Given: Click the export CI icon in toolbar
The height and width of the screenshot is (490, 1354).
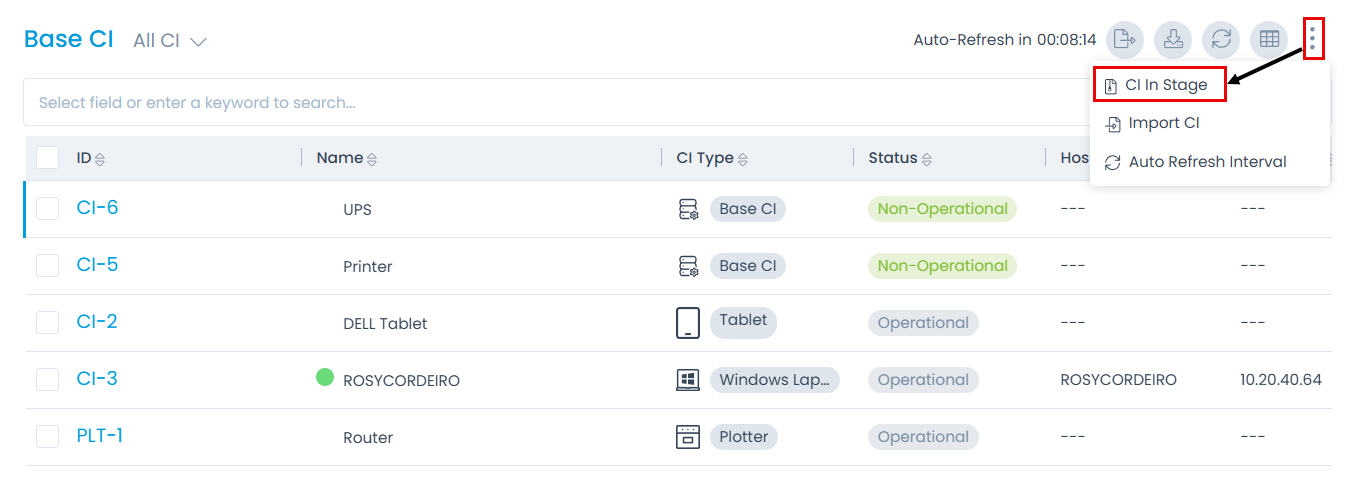Looking at the screenshot, I should [x=1125, y=40].
